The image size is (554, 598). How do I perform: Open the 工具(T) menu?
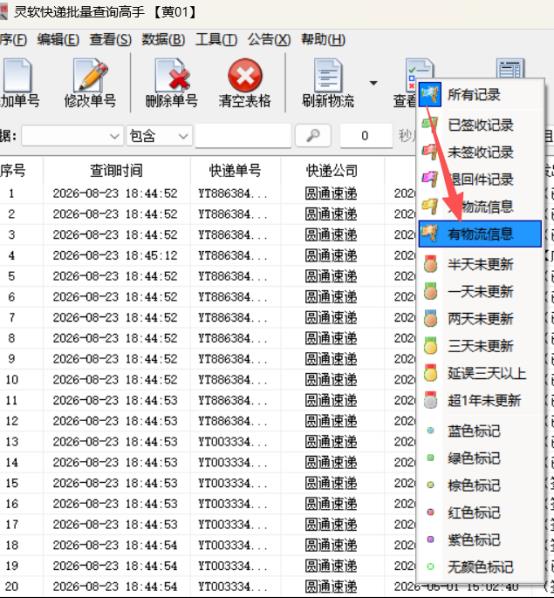click(x=216, y=40)
